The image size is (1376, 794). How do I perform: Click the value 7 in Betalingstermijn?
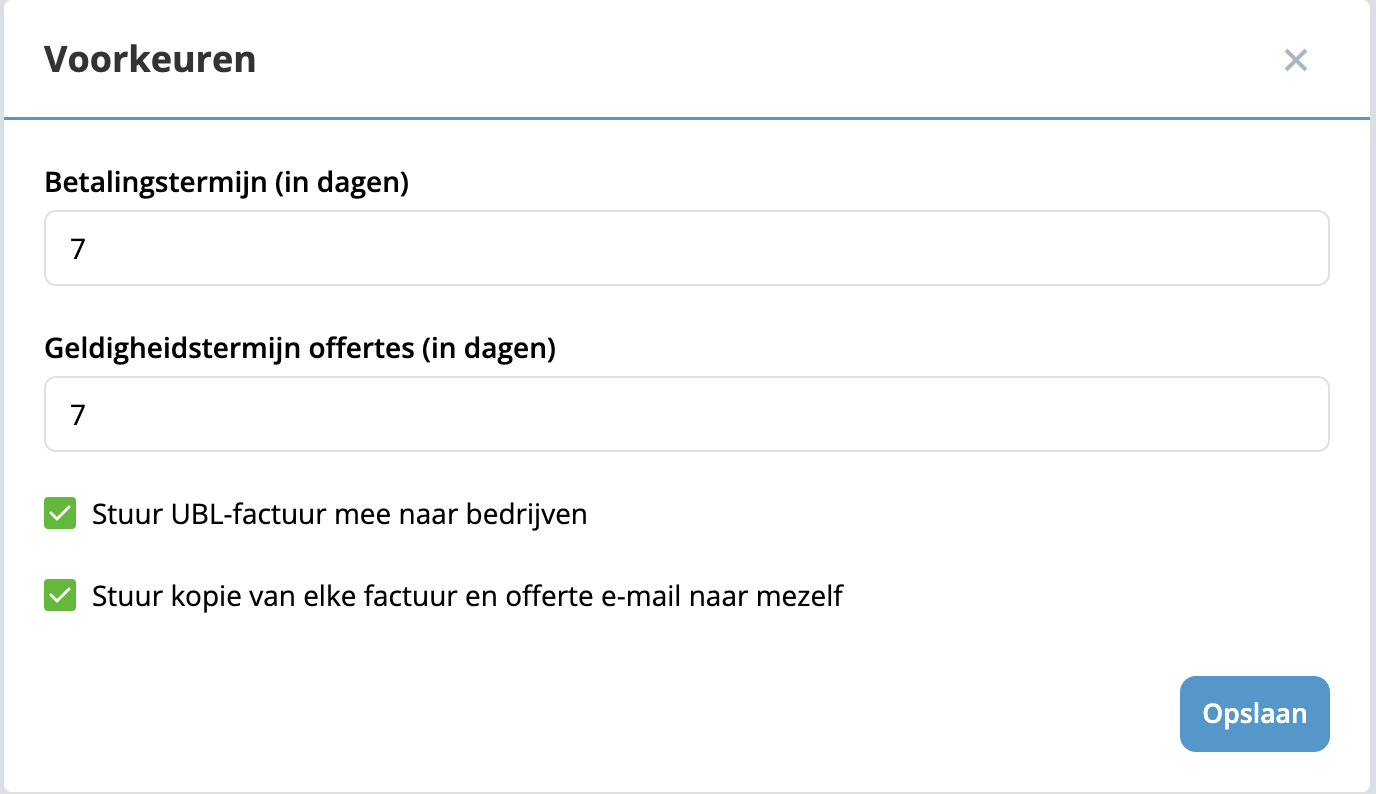[x=78, y=248]
